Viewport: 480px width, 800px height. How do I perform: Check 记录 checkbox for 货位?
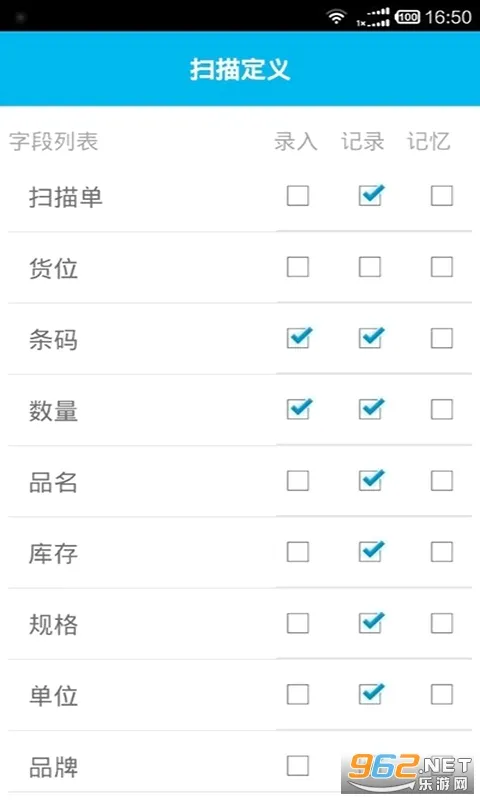click(x=370, y=266)
